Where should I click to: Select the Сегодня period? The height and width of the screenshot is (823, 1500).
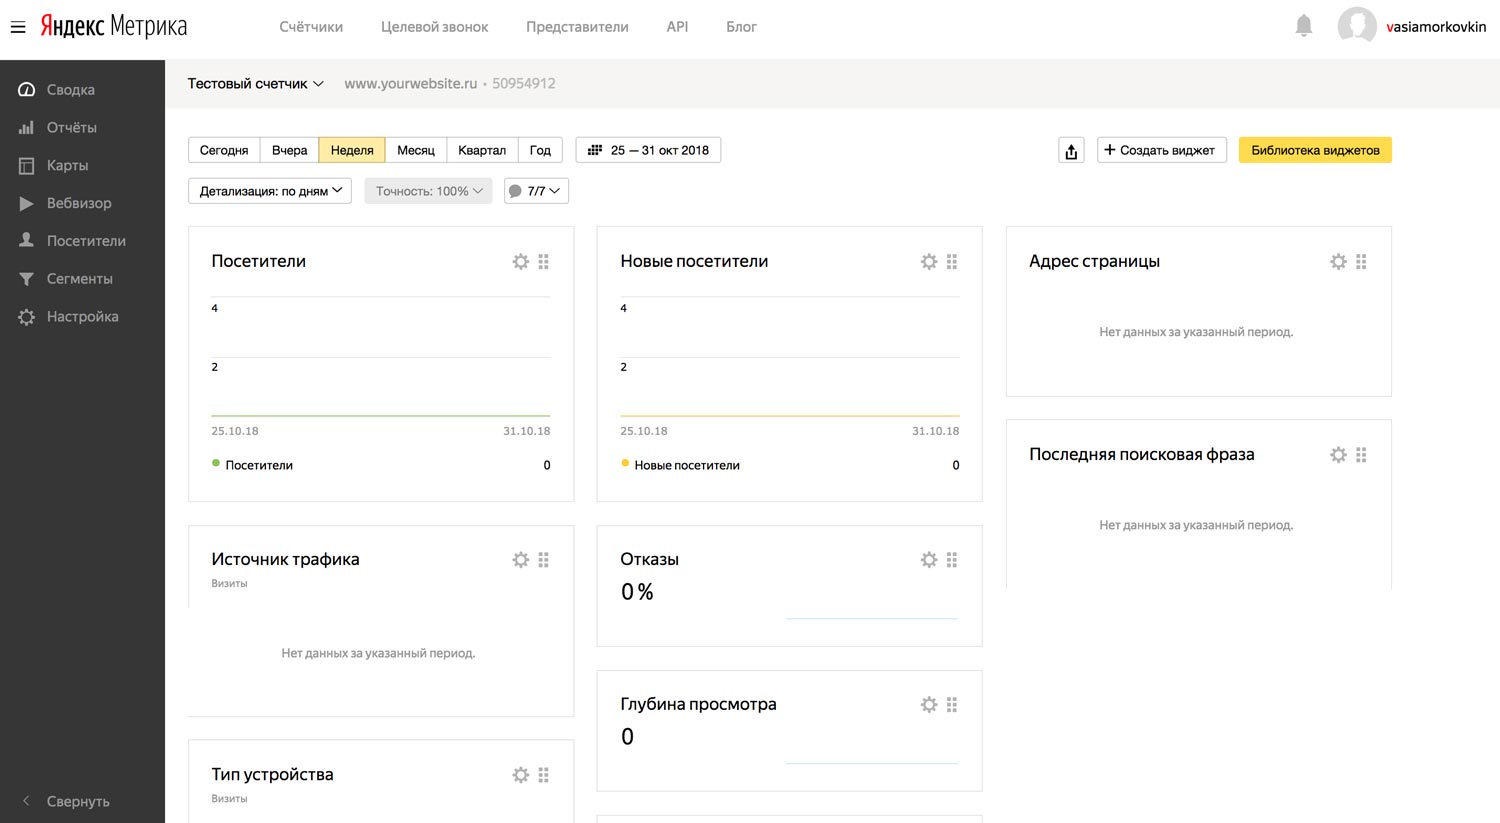coord(224,150)
